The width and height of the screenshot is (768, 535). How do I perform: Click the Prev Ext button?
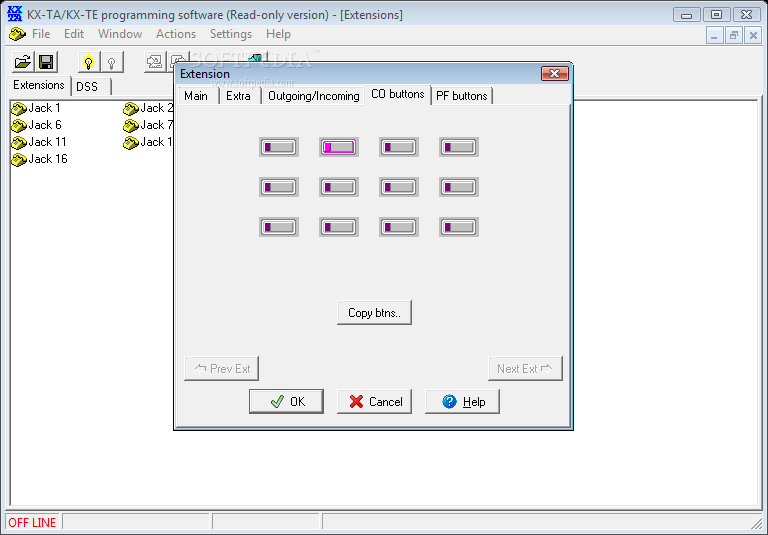221,368
